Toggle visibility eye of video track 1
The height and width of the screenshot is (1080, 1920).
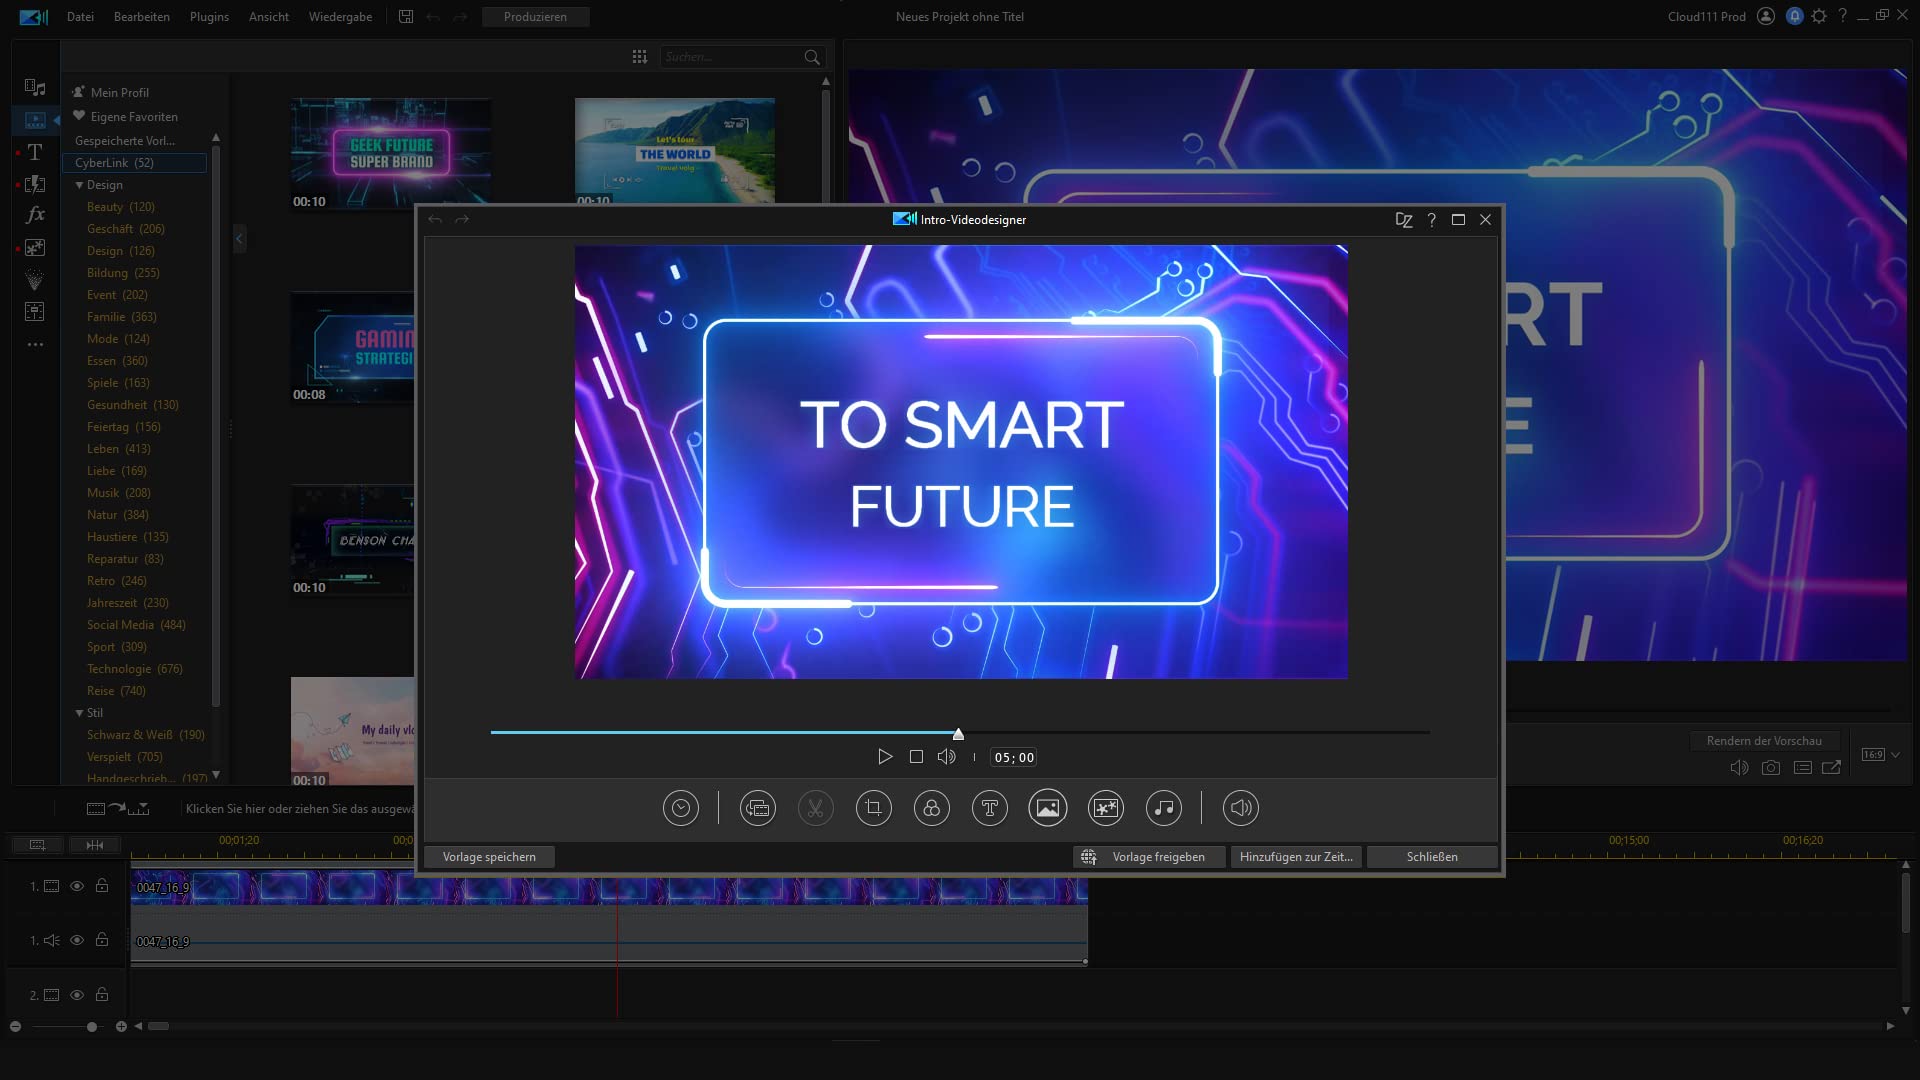[77, 886]
